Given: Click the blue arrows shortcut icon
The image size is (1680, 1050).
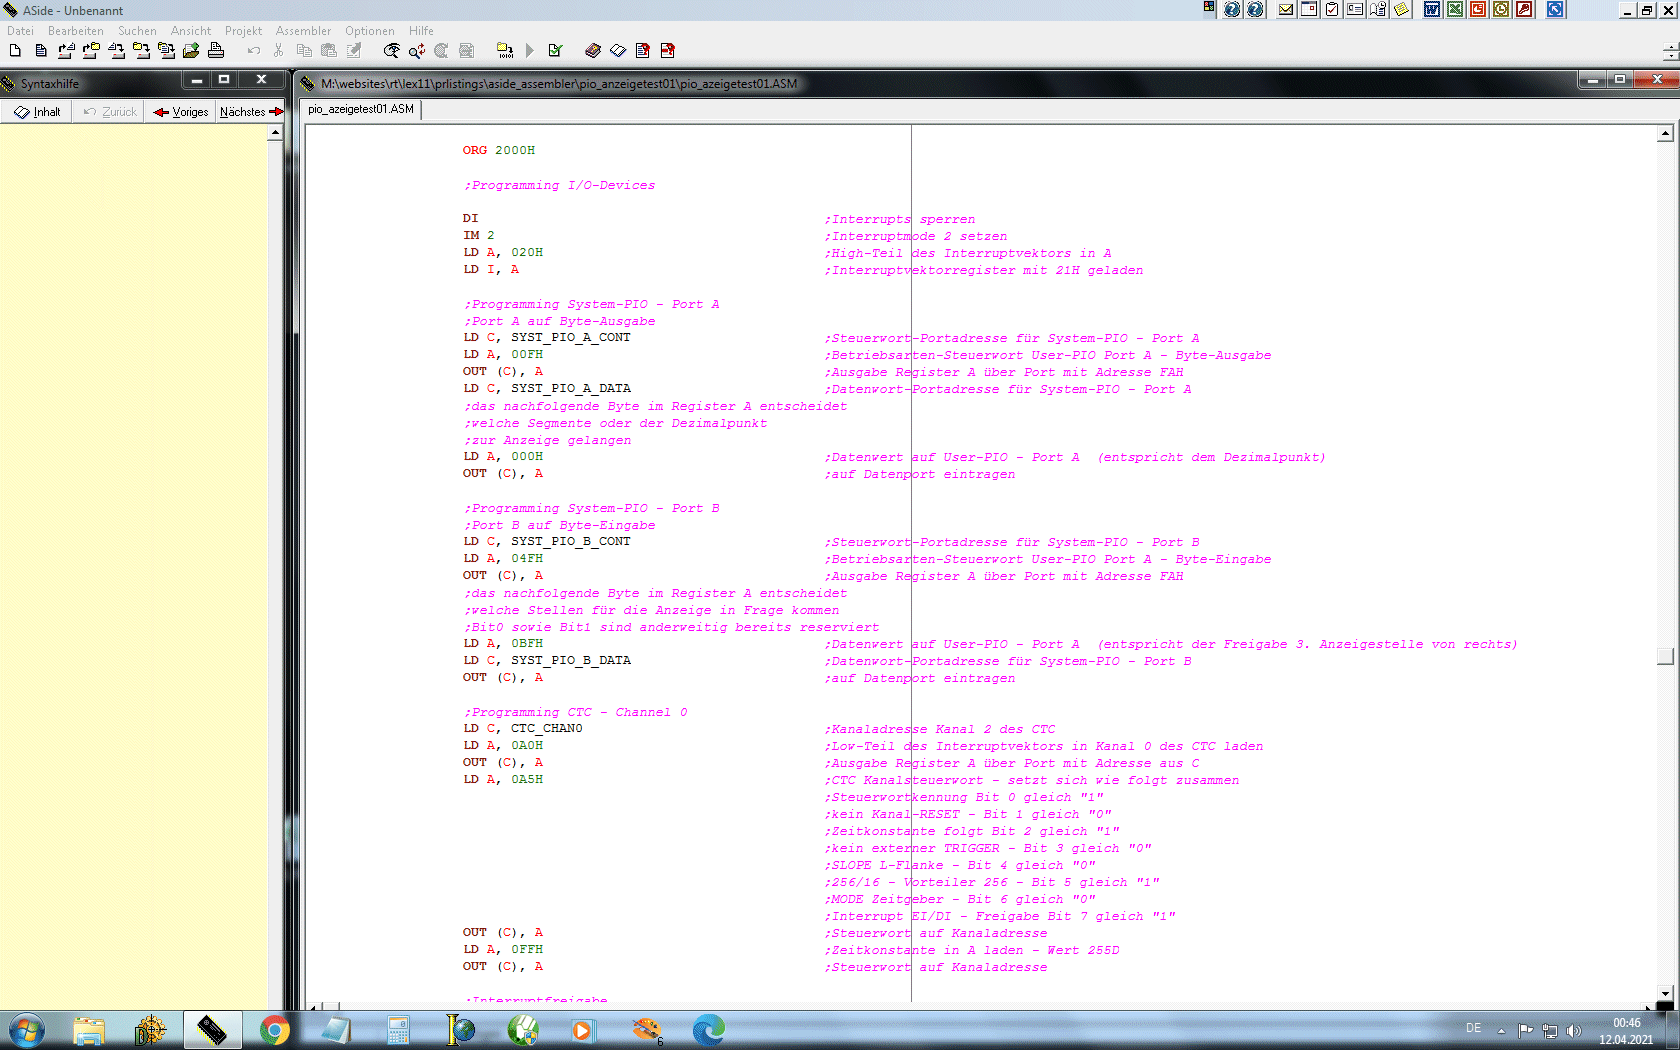Looking at the screenshot, I should point(1555,10).
